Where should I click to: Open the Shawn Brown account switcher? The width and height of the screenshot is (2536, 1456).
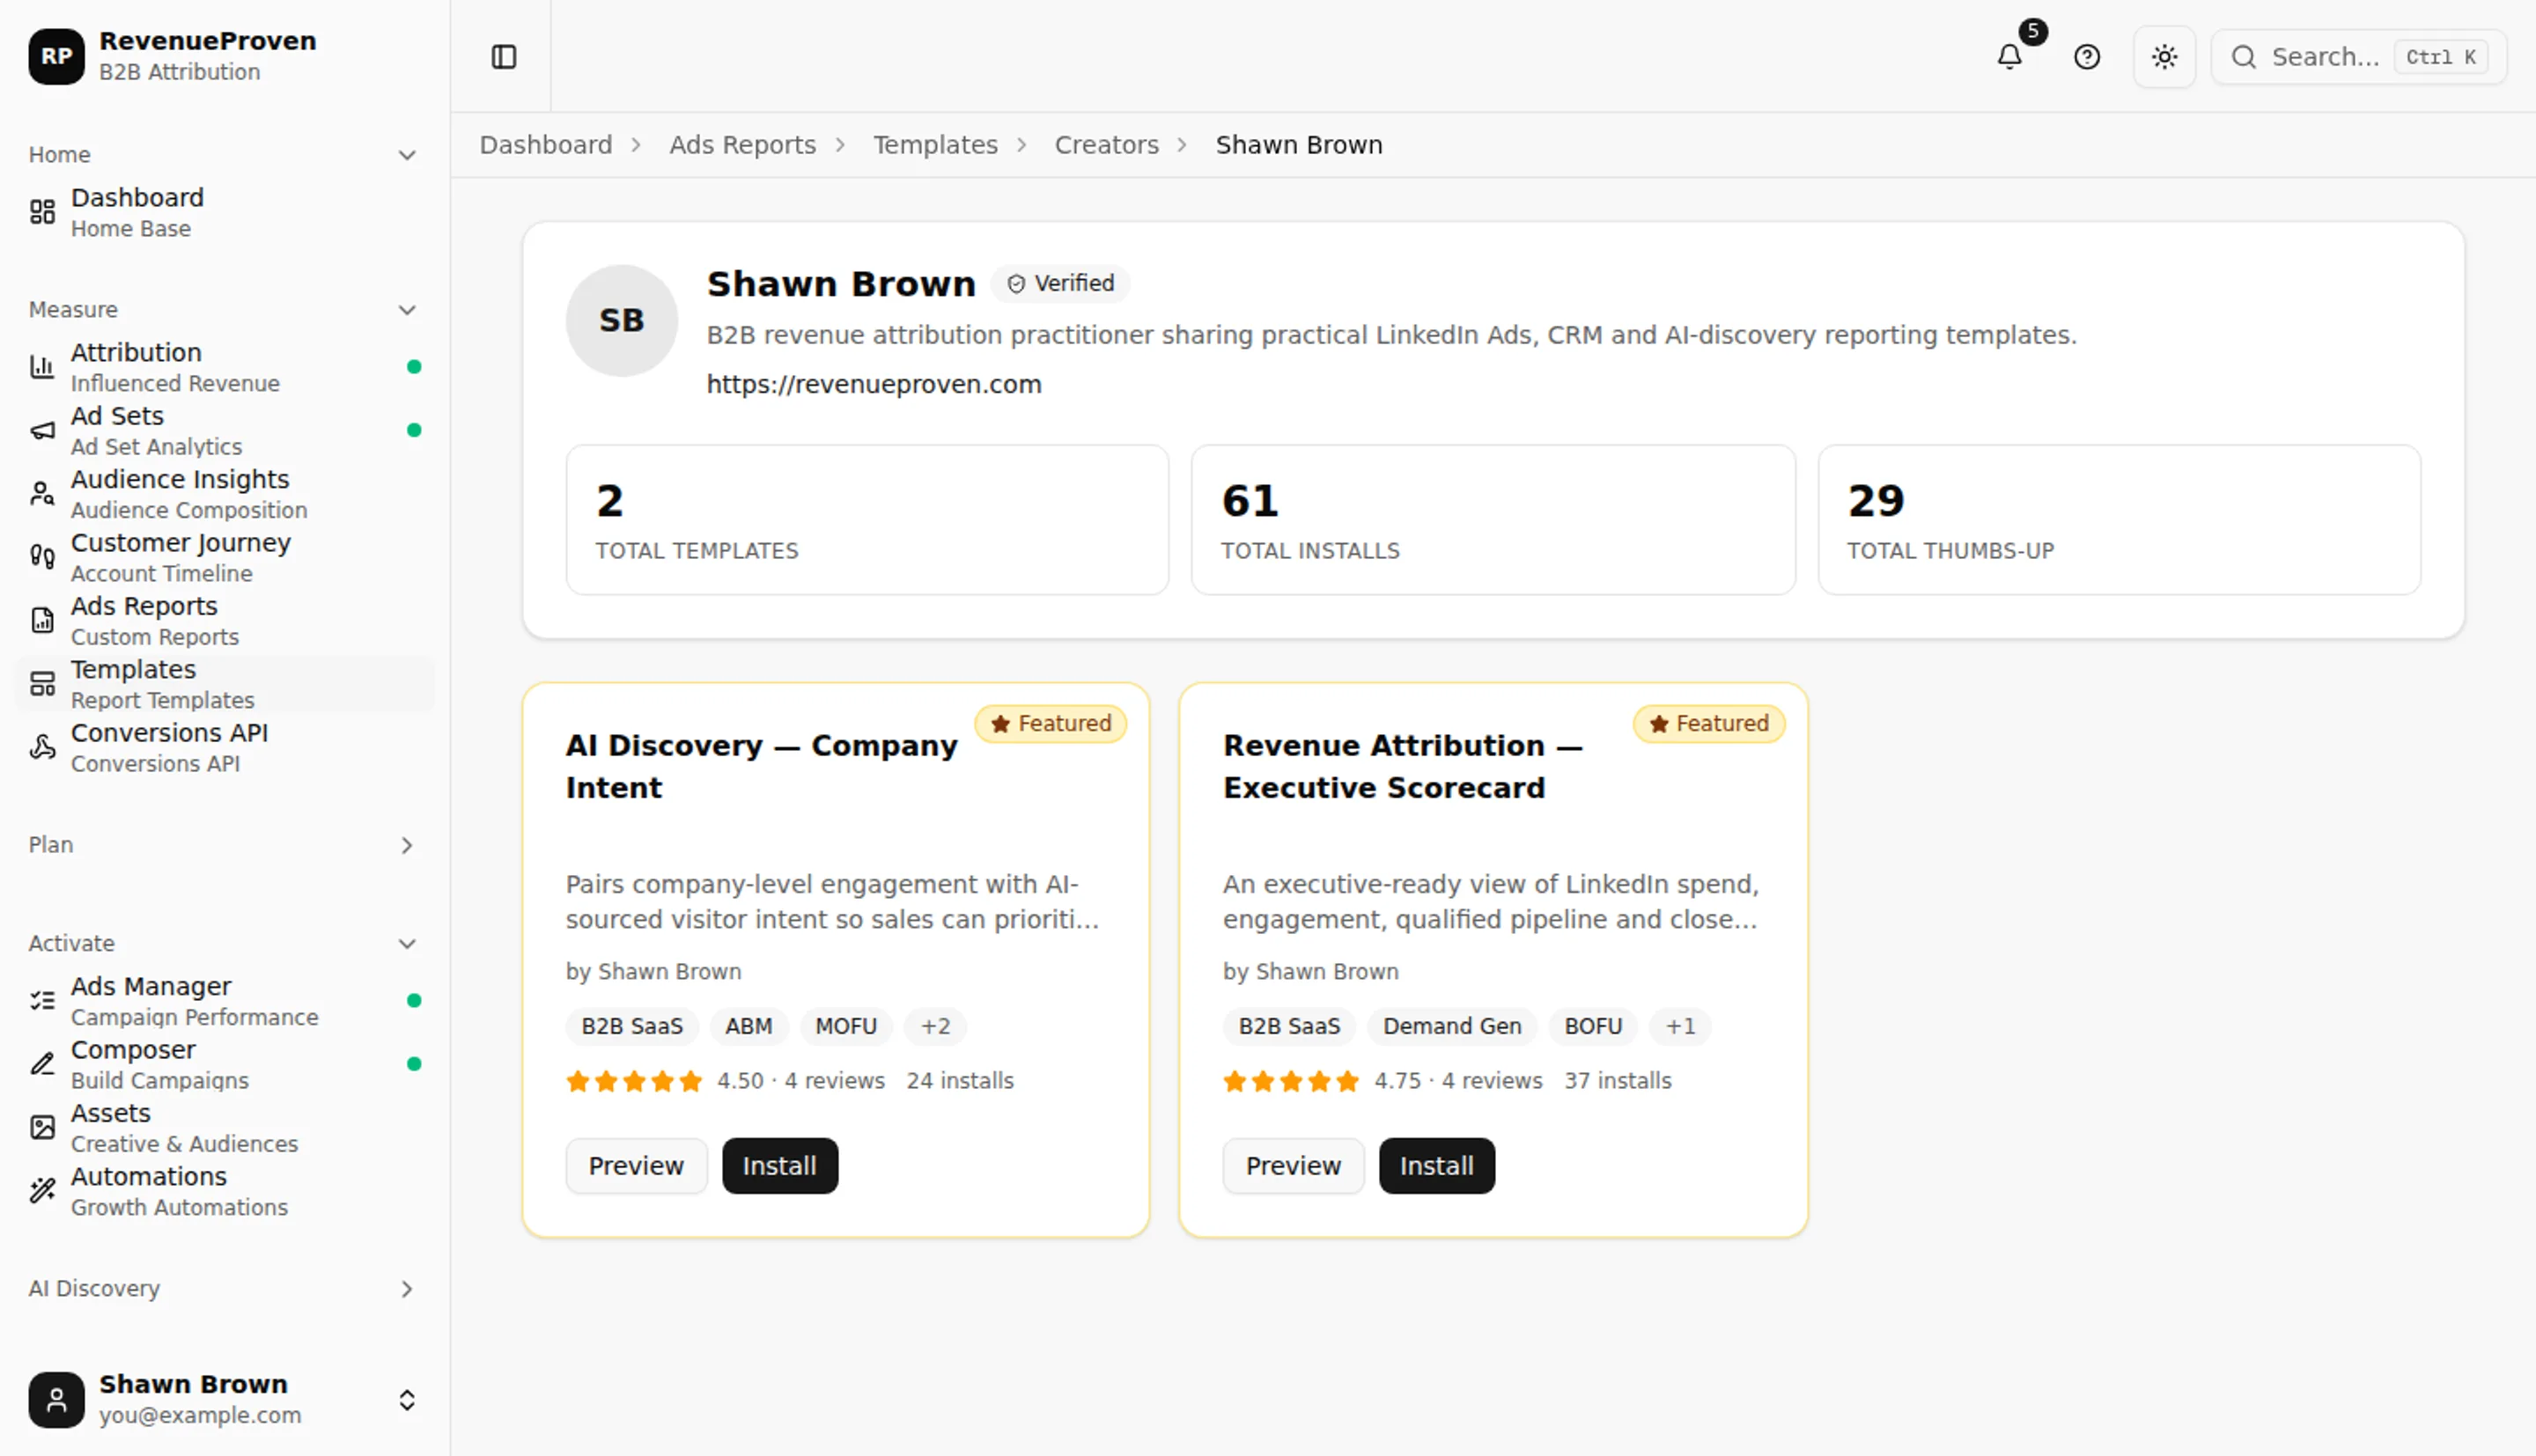pos(224,1399)
